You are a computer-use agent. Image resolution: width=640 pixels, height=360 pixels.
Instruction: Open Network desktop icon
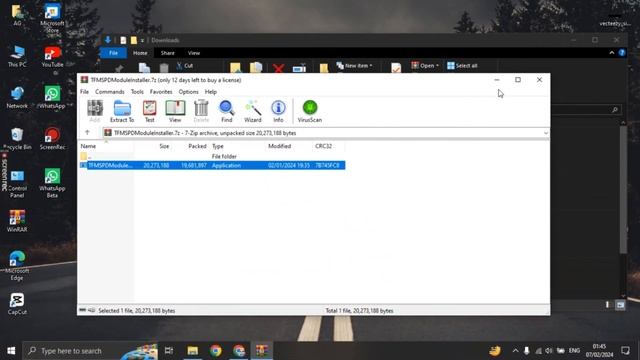point(17,98)
